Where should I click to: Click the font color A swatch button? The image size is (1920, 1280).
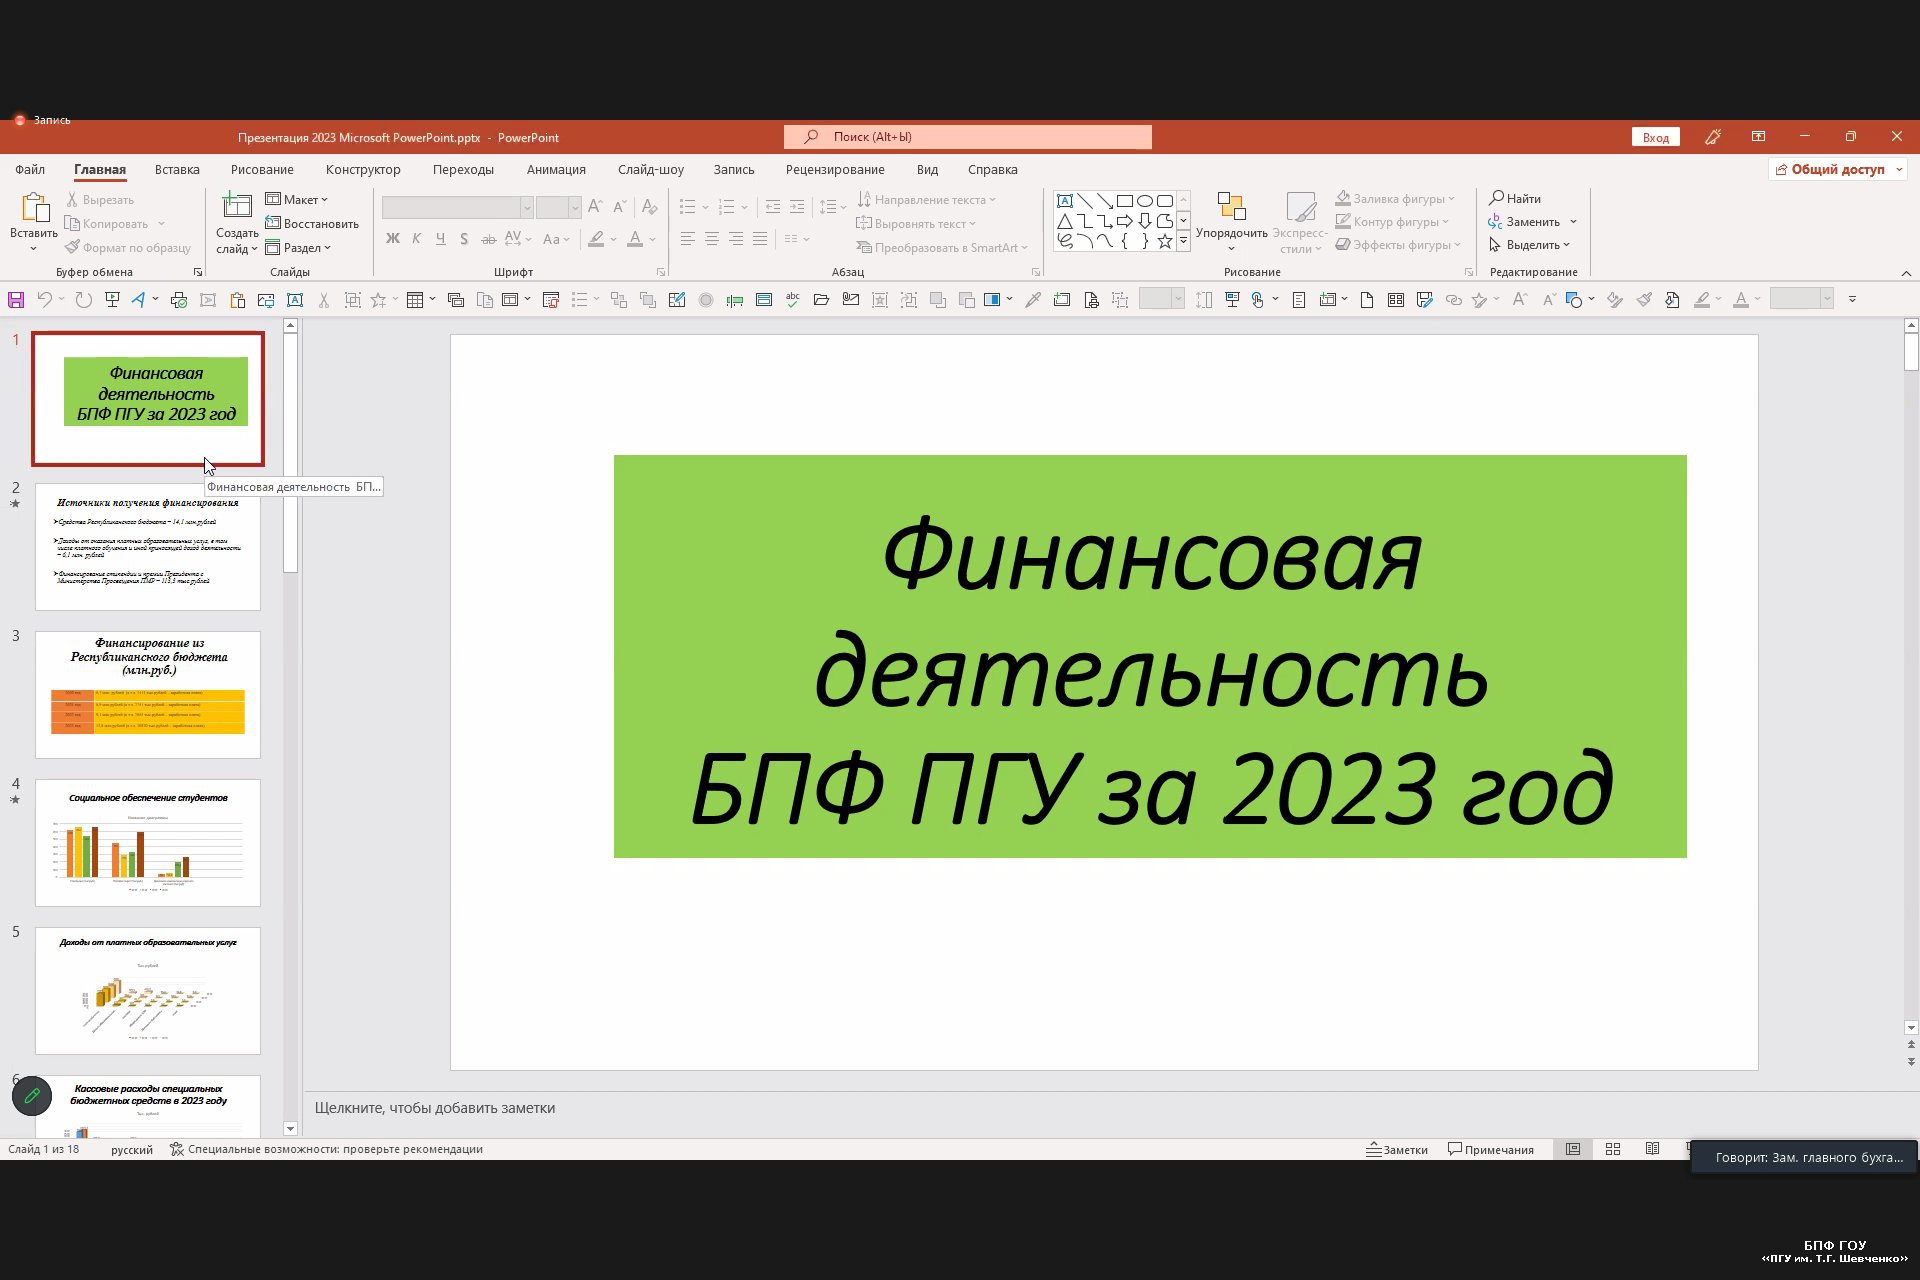pos(634,239)
